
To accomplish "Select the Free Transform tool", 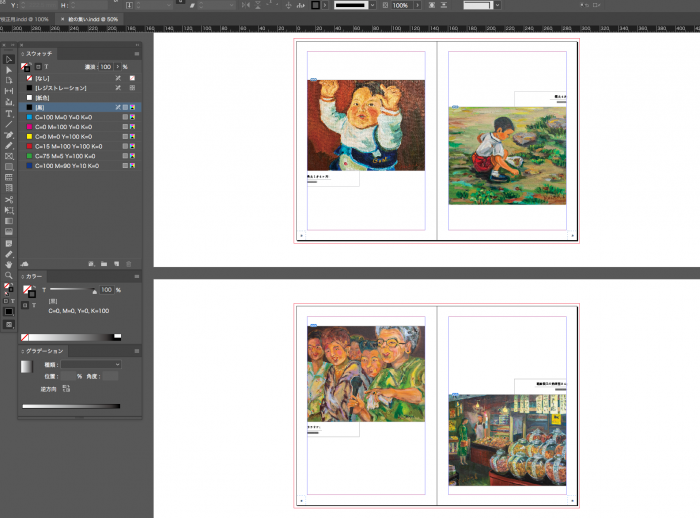I will tap(8, 210).
